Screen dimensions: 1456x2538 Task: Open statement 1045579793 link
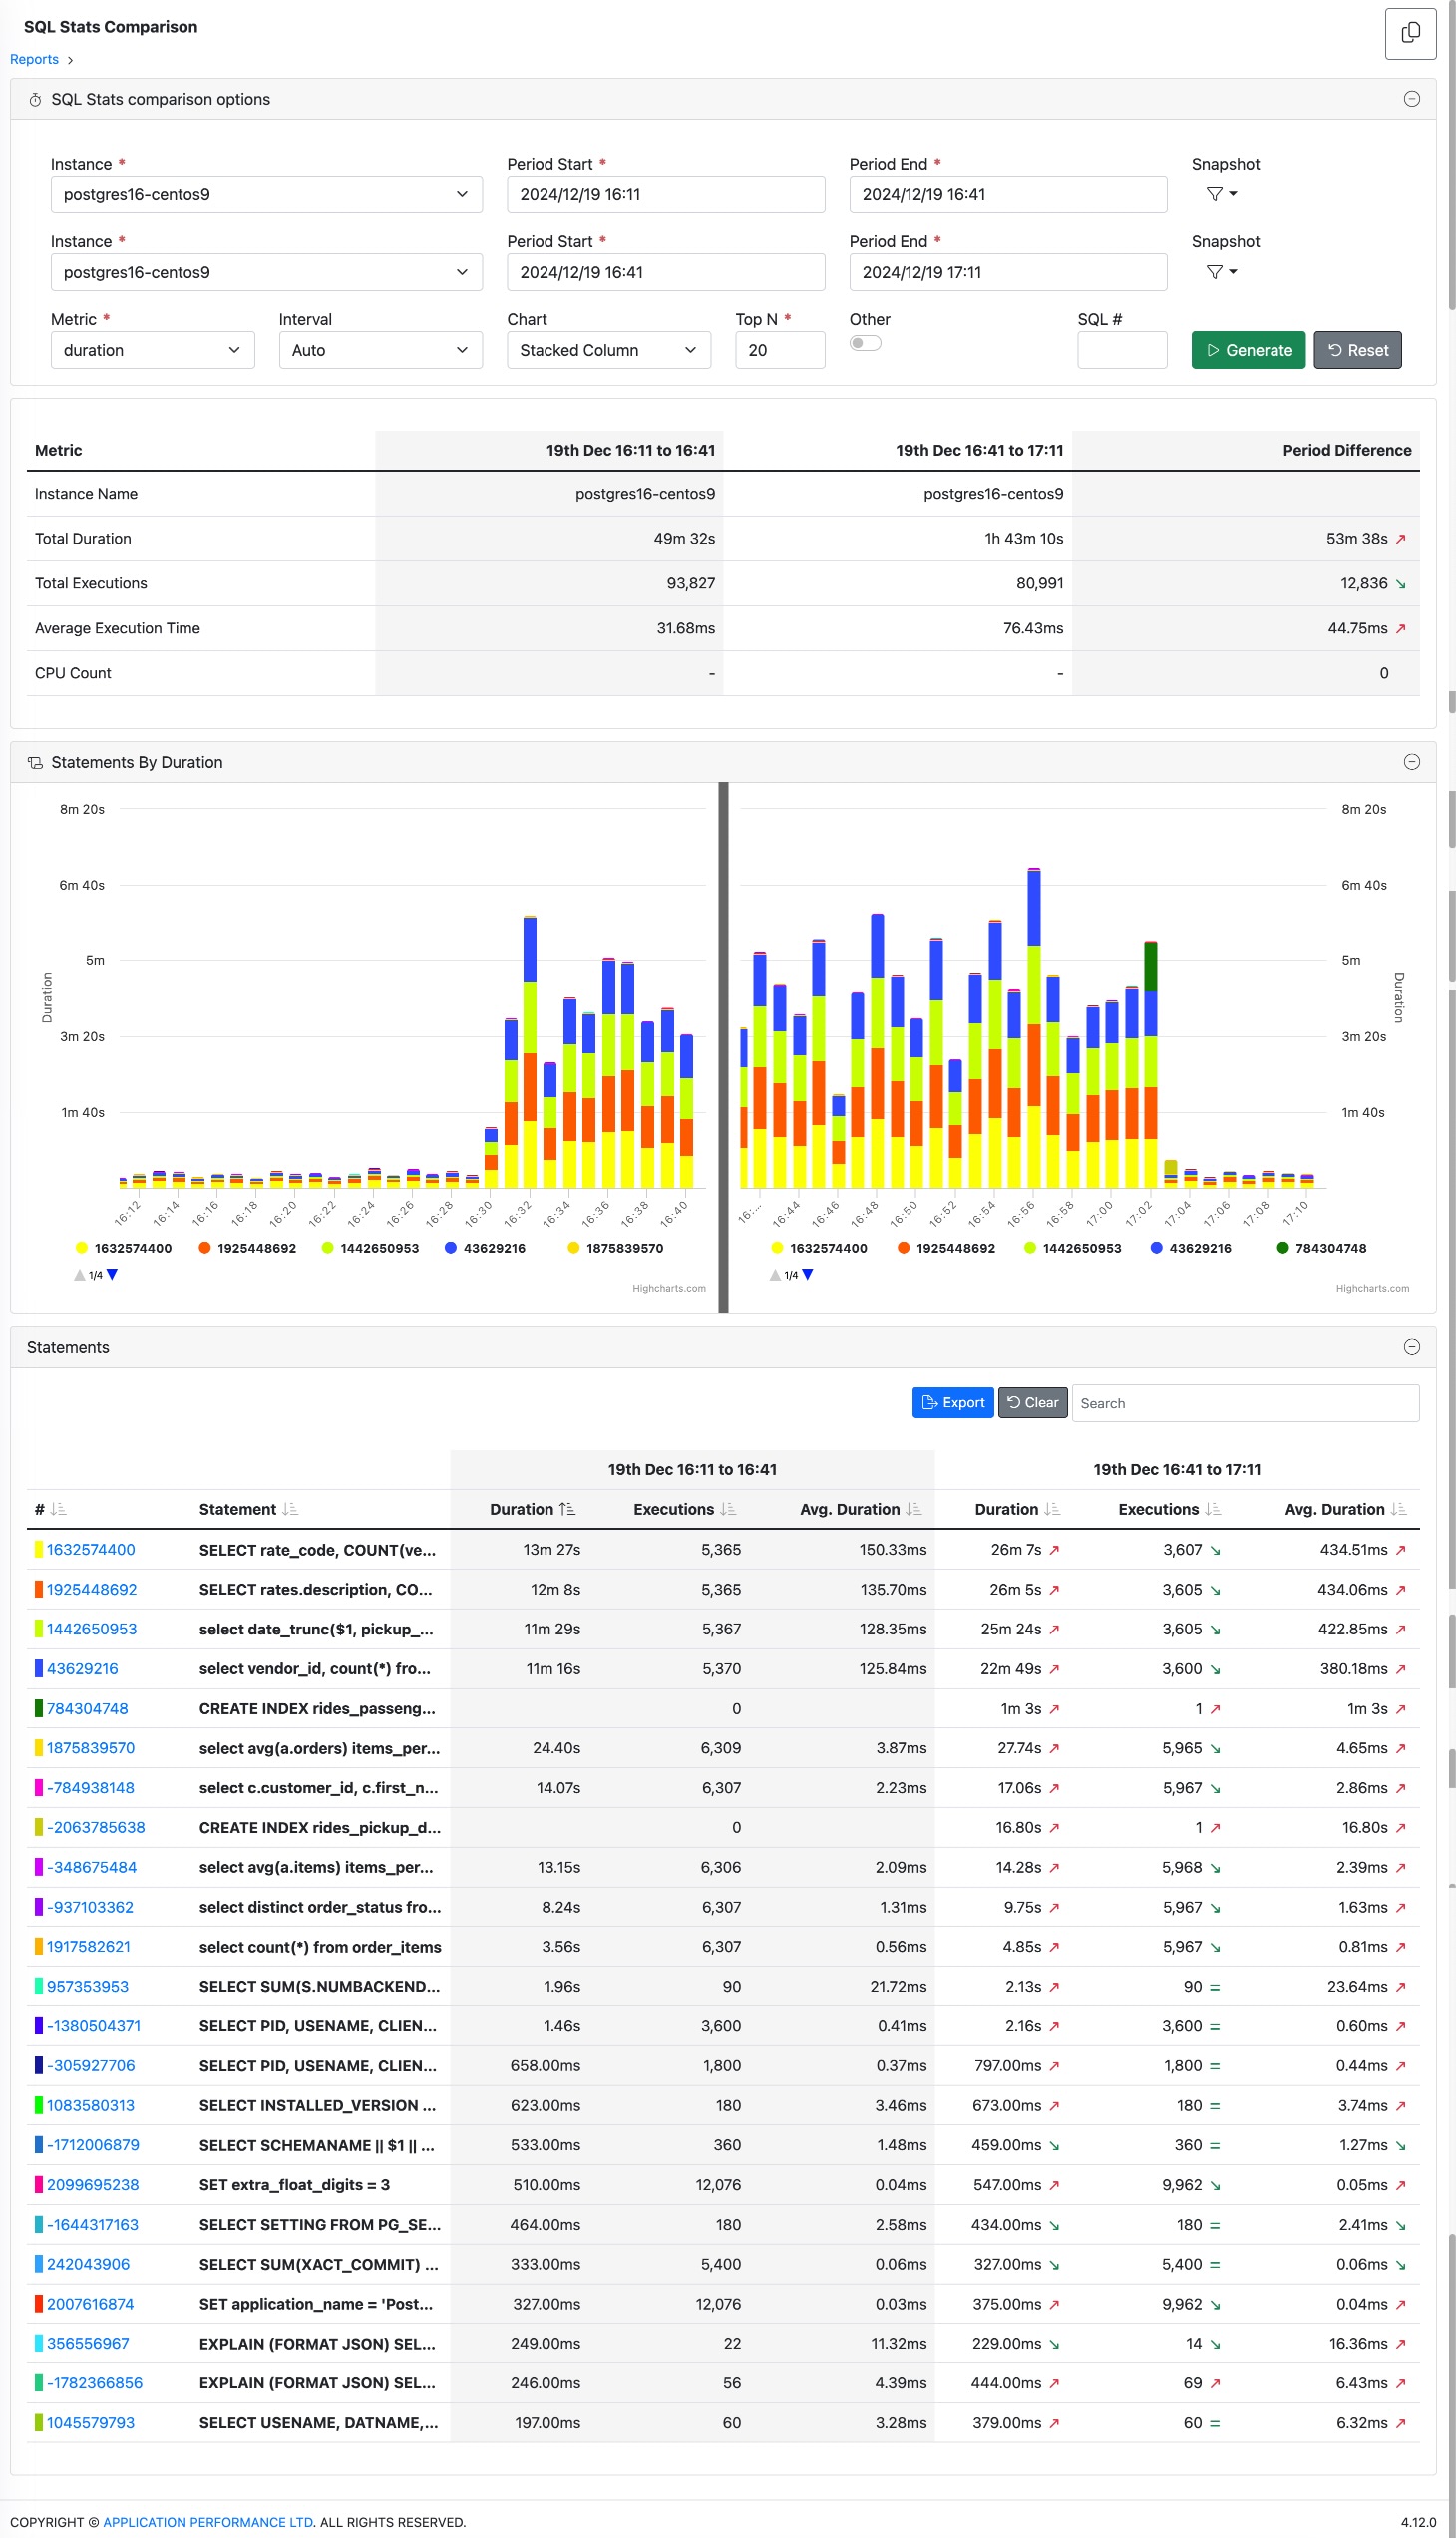(90, 2421)
